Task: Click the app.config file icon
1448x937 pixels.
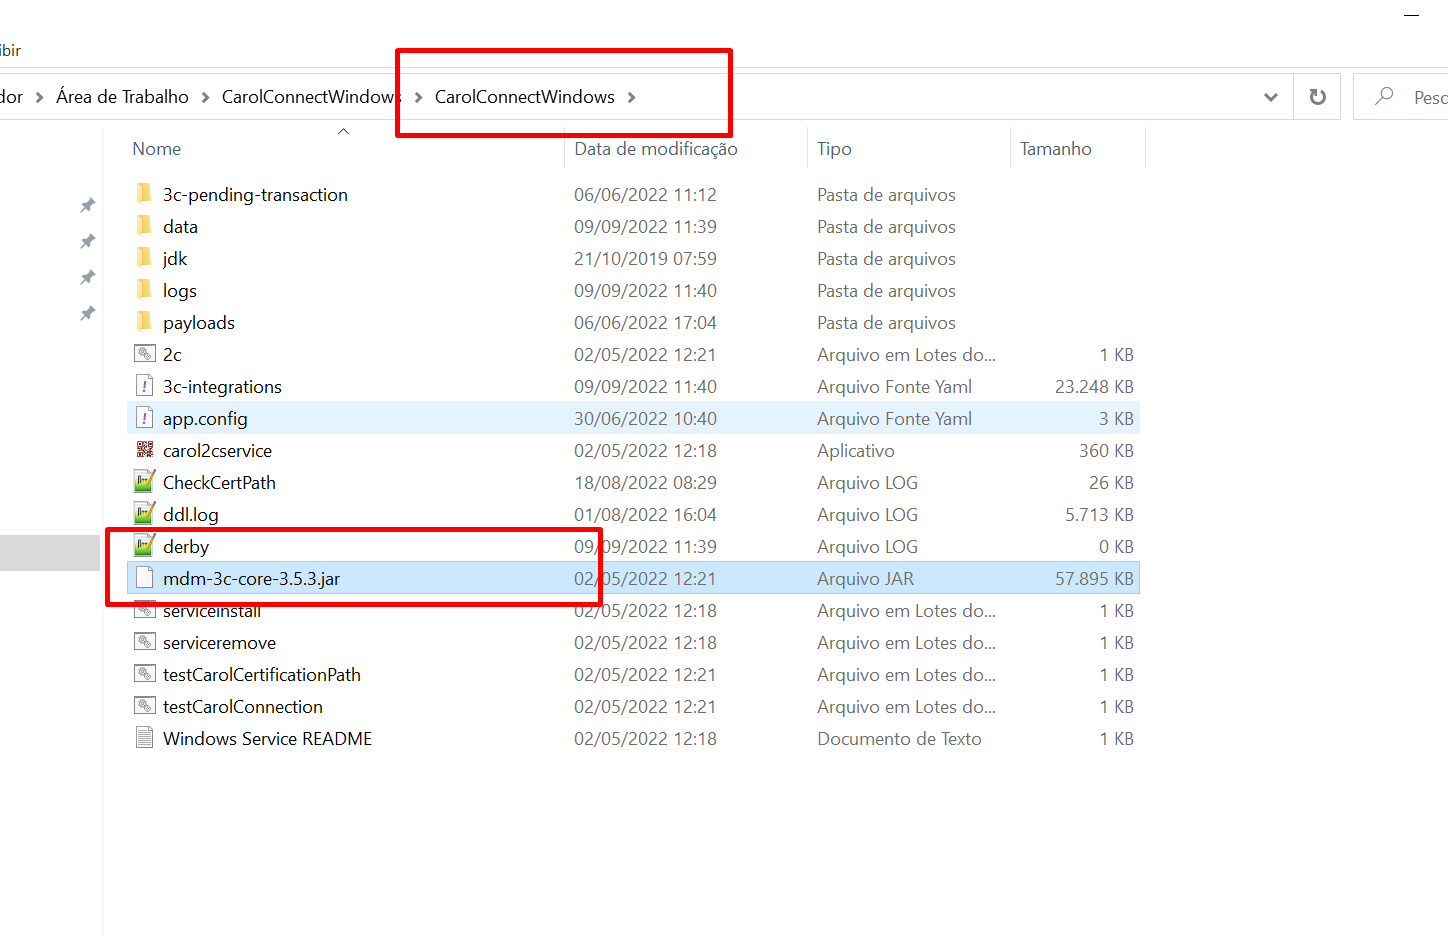Action: [145, 417]
